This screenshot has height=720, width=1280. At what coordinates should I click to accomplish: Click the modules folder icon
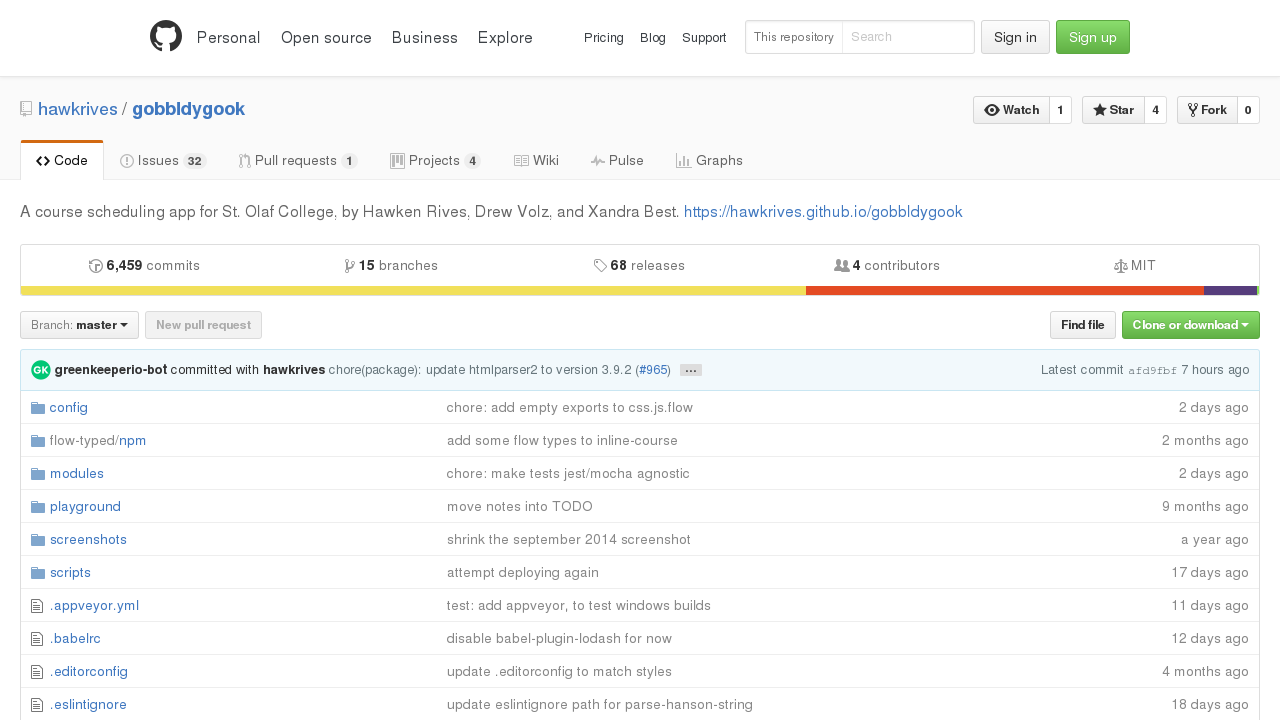38,474
